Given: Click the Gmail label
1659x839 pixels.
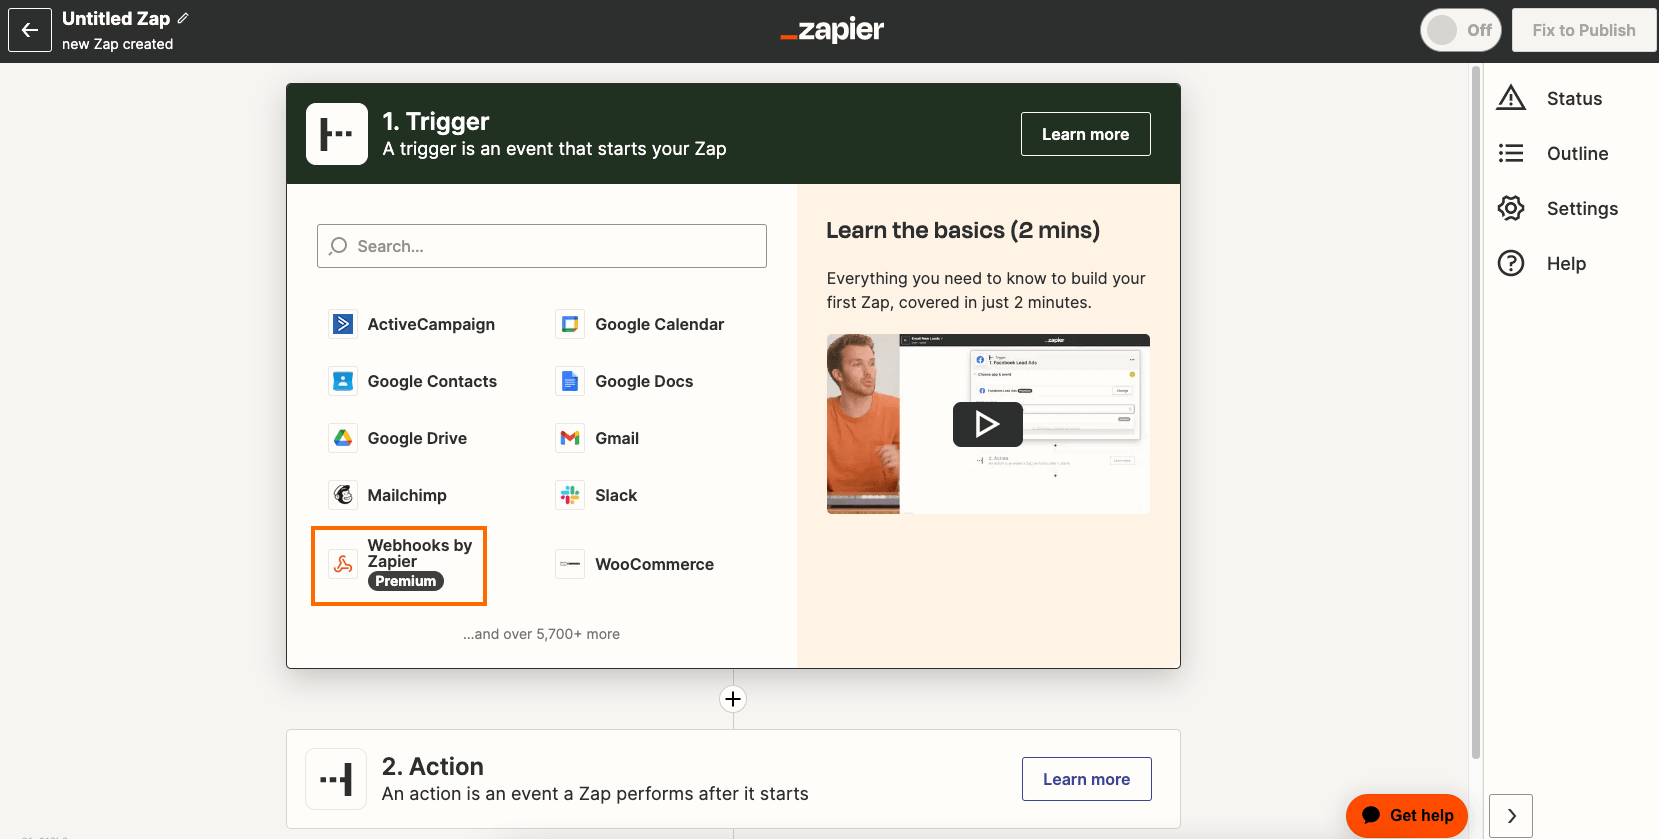Looking at the screenshot, I should [617, 438].
